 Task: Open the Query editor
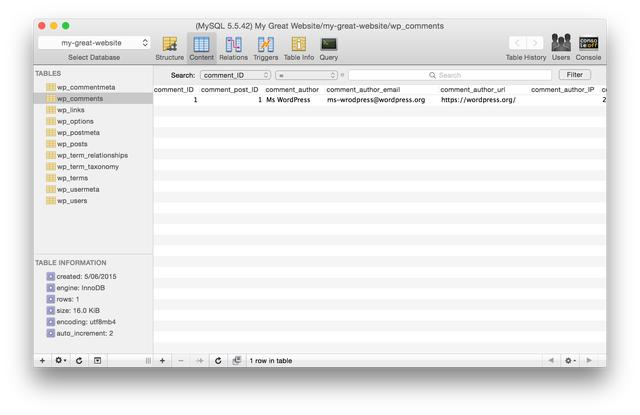coord(329,48)
